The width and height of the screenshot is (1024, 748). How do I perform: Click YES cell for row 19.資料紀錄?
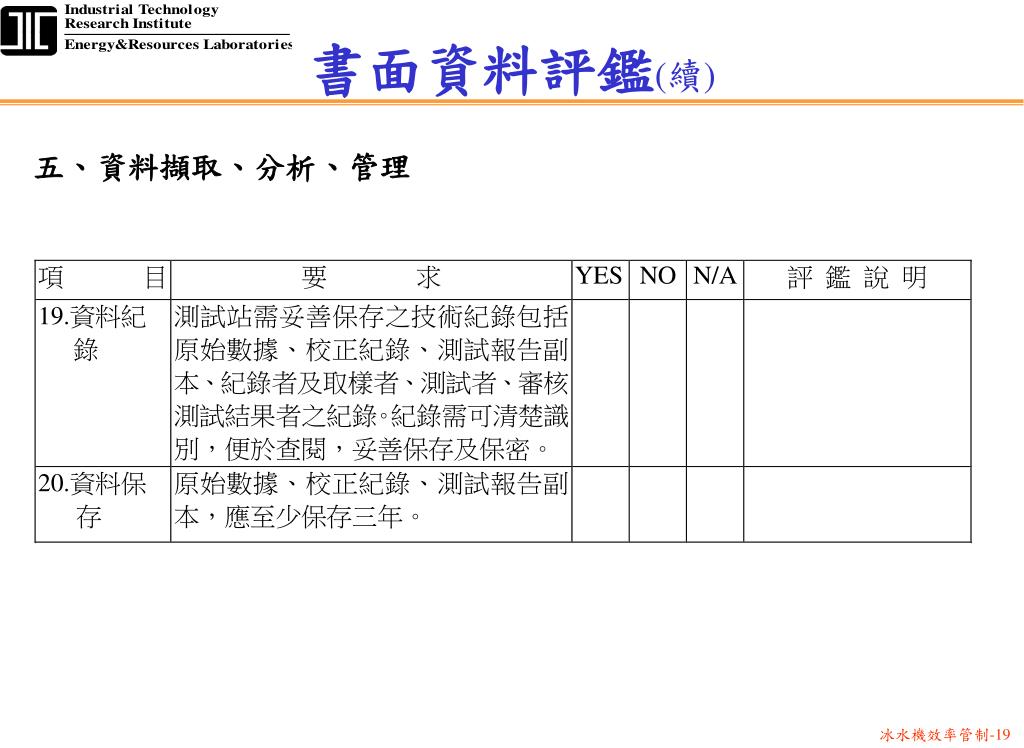(600, 383)
